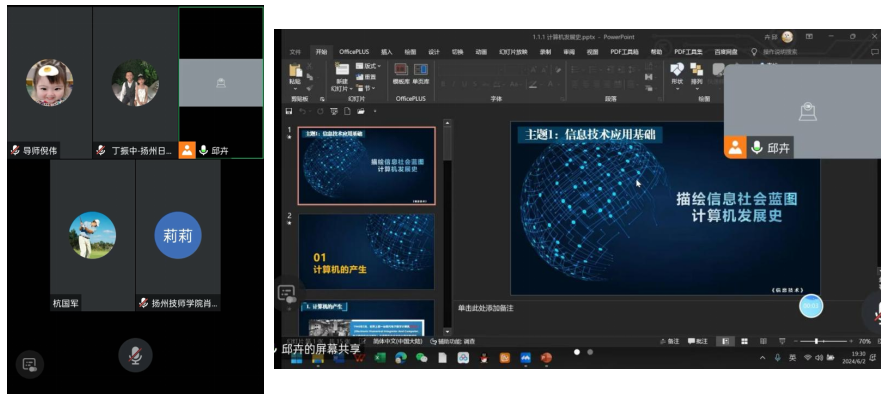Screen dimensions: 883x402
Task: Click the Format Painter brush icon
Action: coord(310,88)
